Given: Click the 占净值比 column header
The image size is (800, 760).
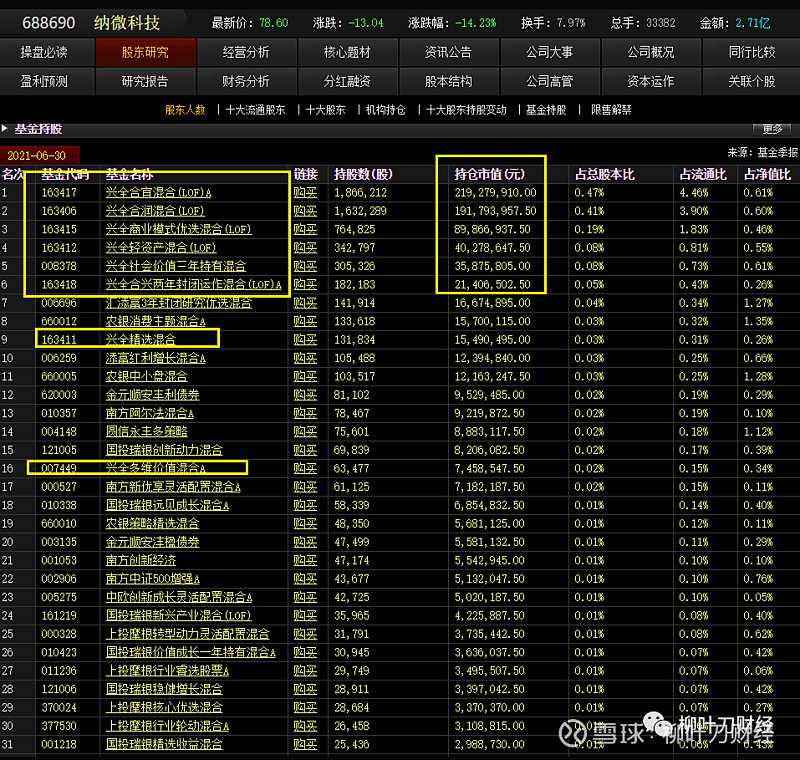Looking at the screenshot, I should pos(767,174).
